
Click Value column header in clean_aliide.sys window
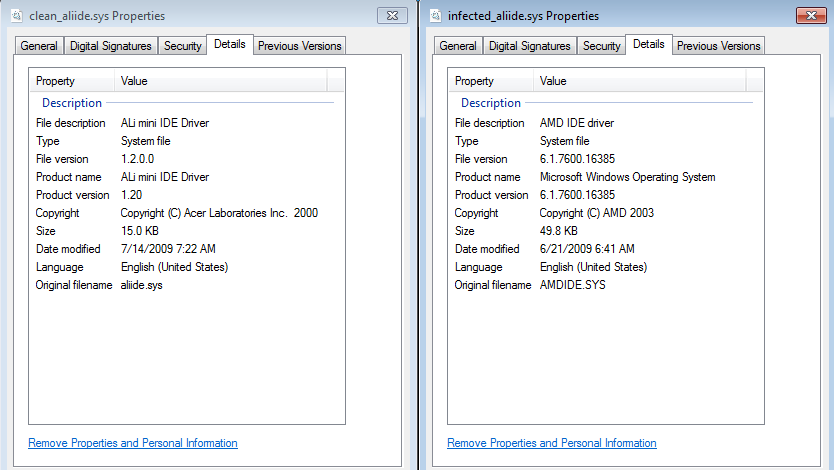pos(221,81)
